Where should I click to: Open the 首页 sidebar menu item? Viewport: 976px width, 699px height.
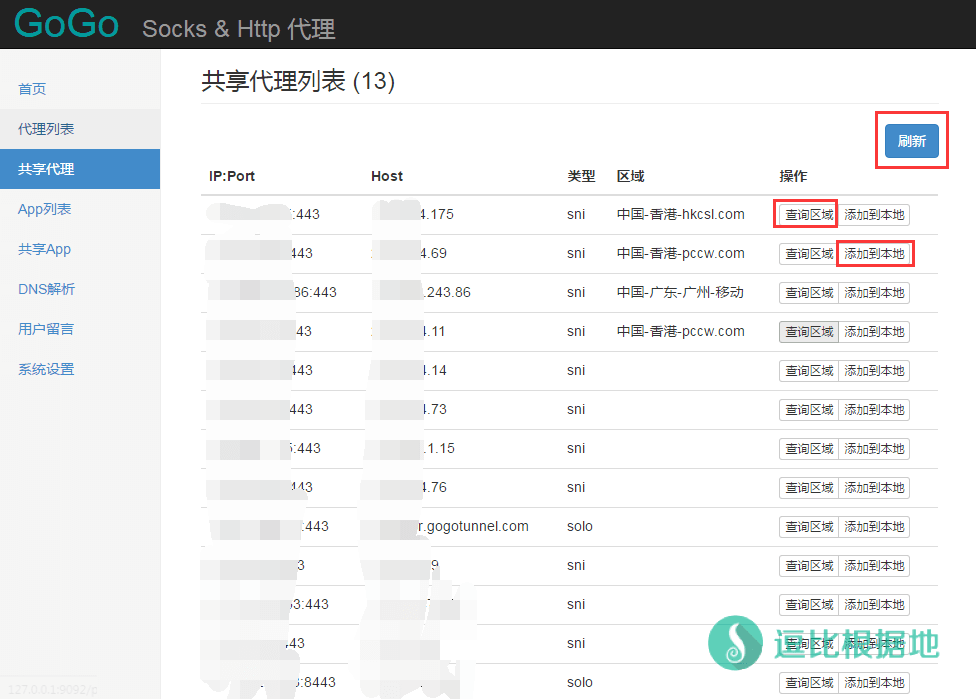click(32, 89)
